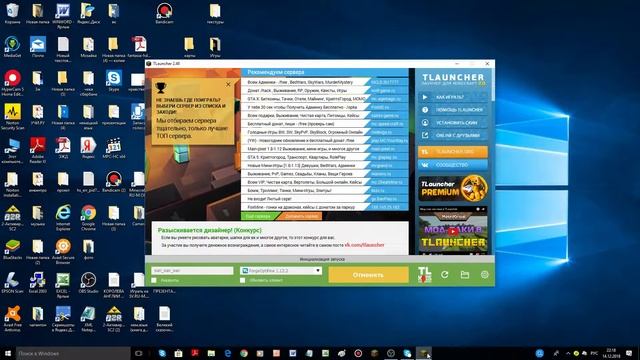This screenshot has height=360, width=640.
Task: Open TLauncher settings gear icon
Action: point(484,275)
